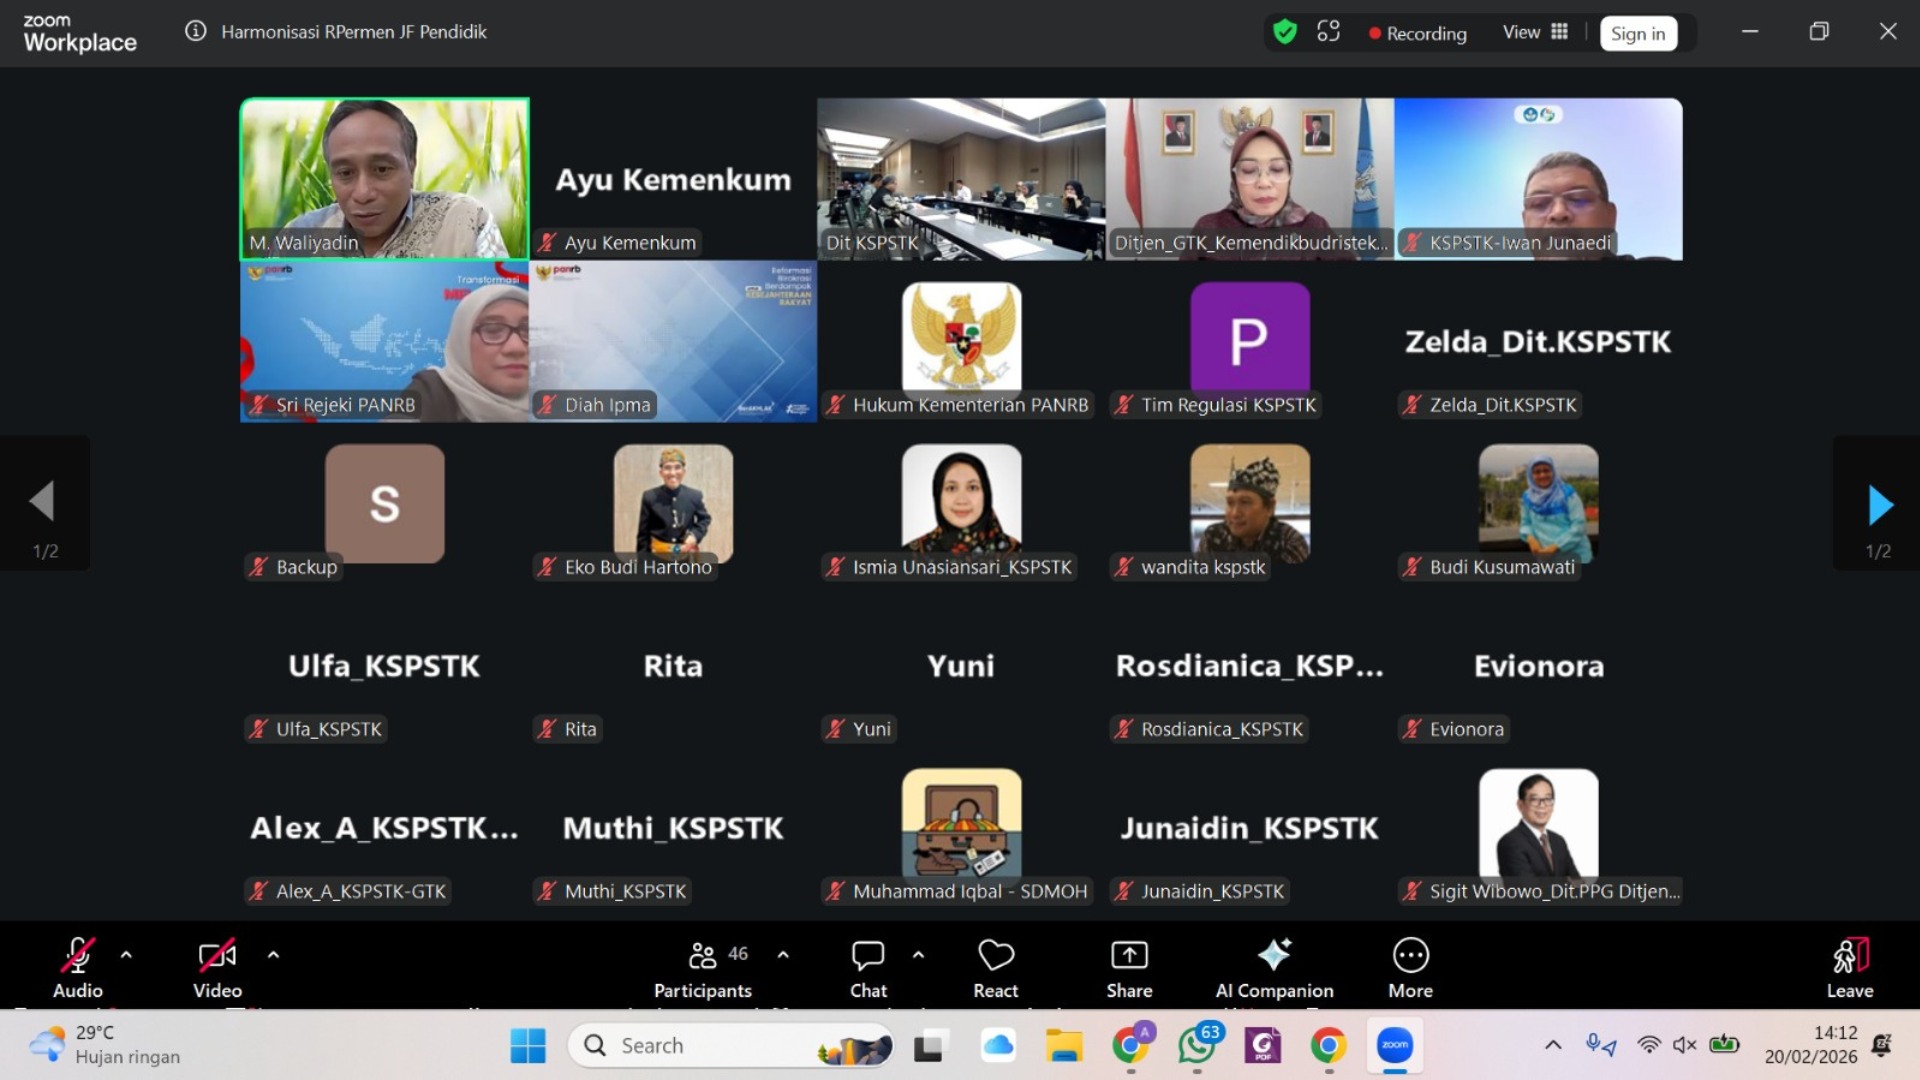Screen dimensions: 1920x1080
Task: Open the More options menu
Action: click(x=1410, y=957)
